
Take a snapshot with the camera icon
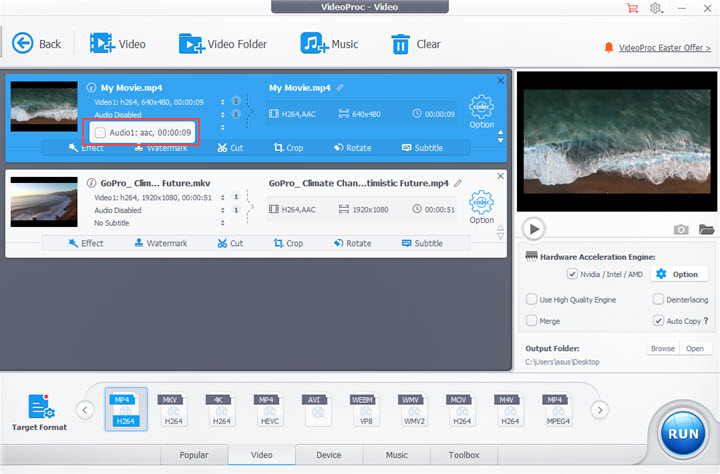(x=681, y=229)
